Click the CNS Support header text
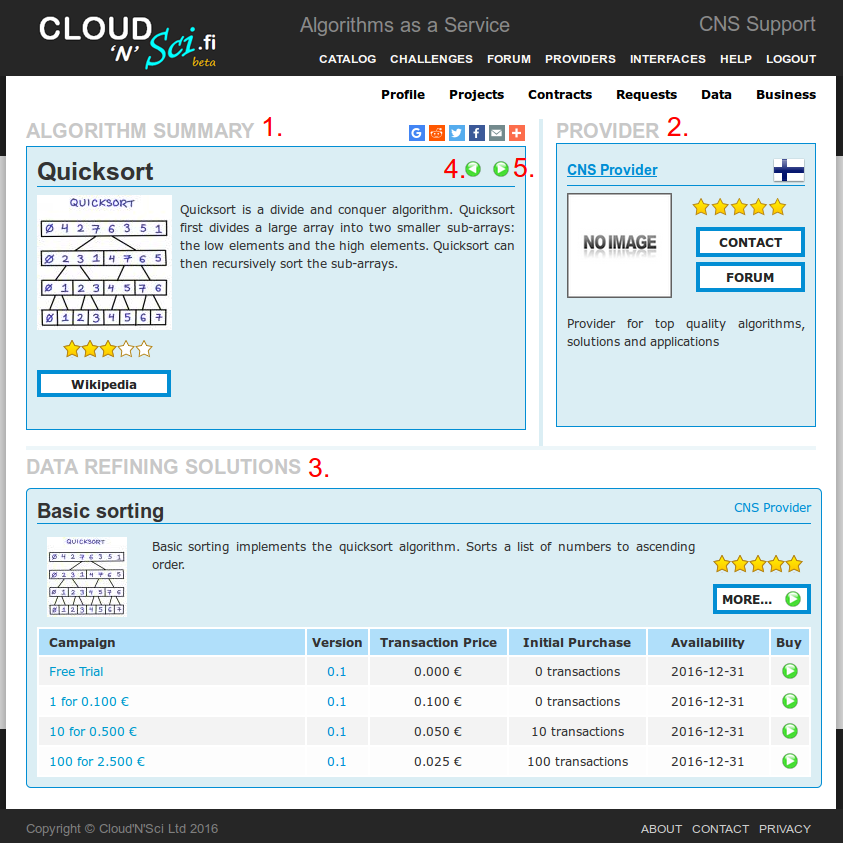Viewport: 843px width, 843px height. (x=757, y=25)
